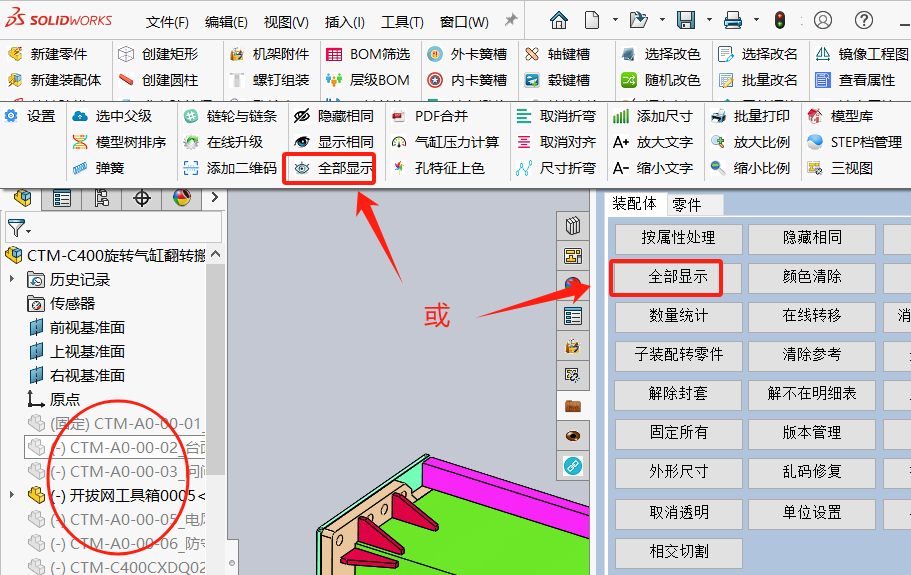Click the Home icon in title bar

pyautogui.click(x=559, y=20)
